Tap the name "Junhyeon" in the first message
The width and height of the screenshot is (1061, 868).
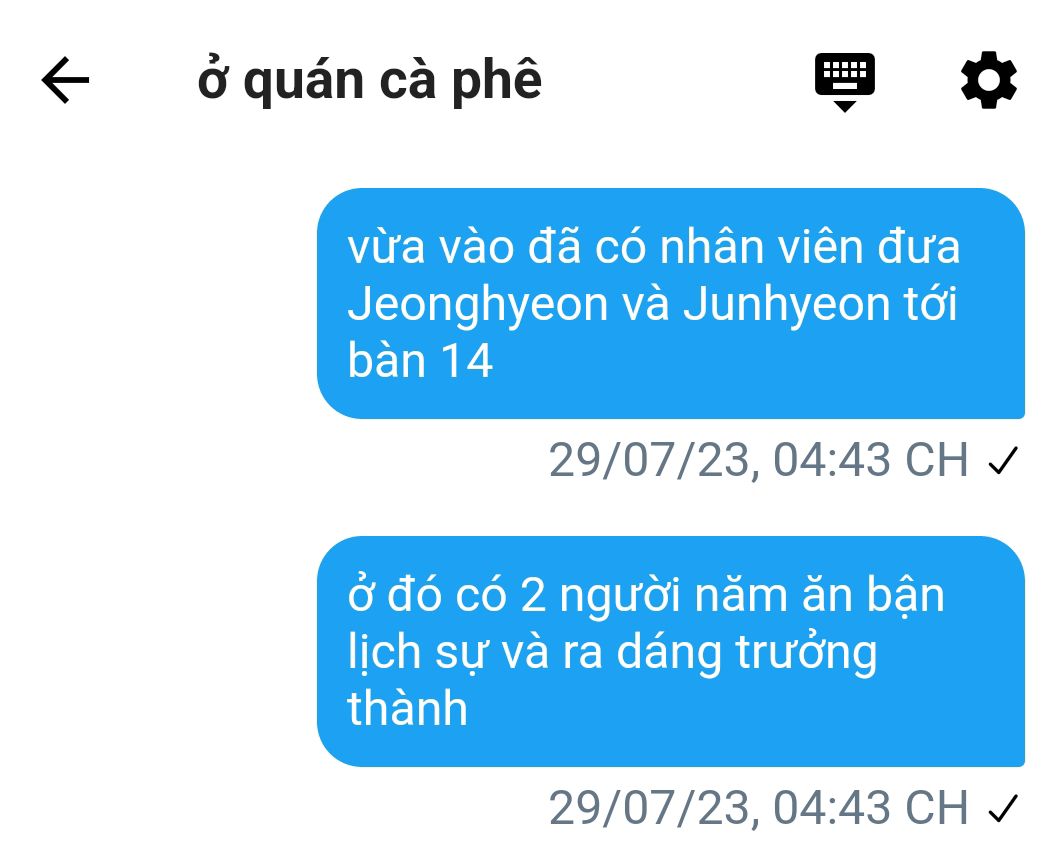tap(786, 305)
